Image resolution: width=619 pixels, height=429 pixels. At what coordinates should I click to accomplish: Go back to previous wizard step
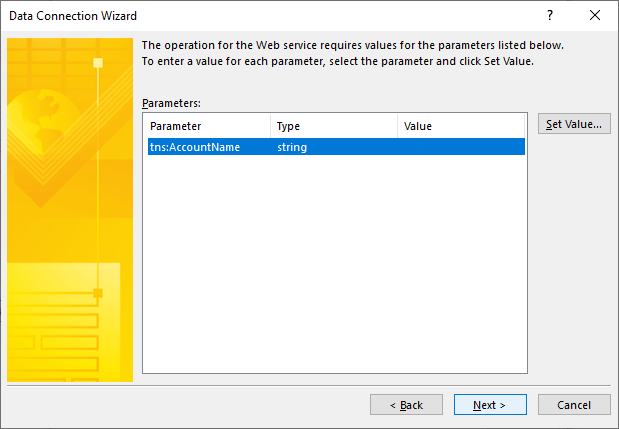pos(406,405)
